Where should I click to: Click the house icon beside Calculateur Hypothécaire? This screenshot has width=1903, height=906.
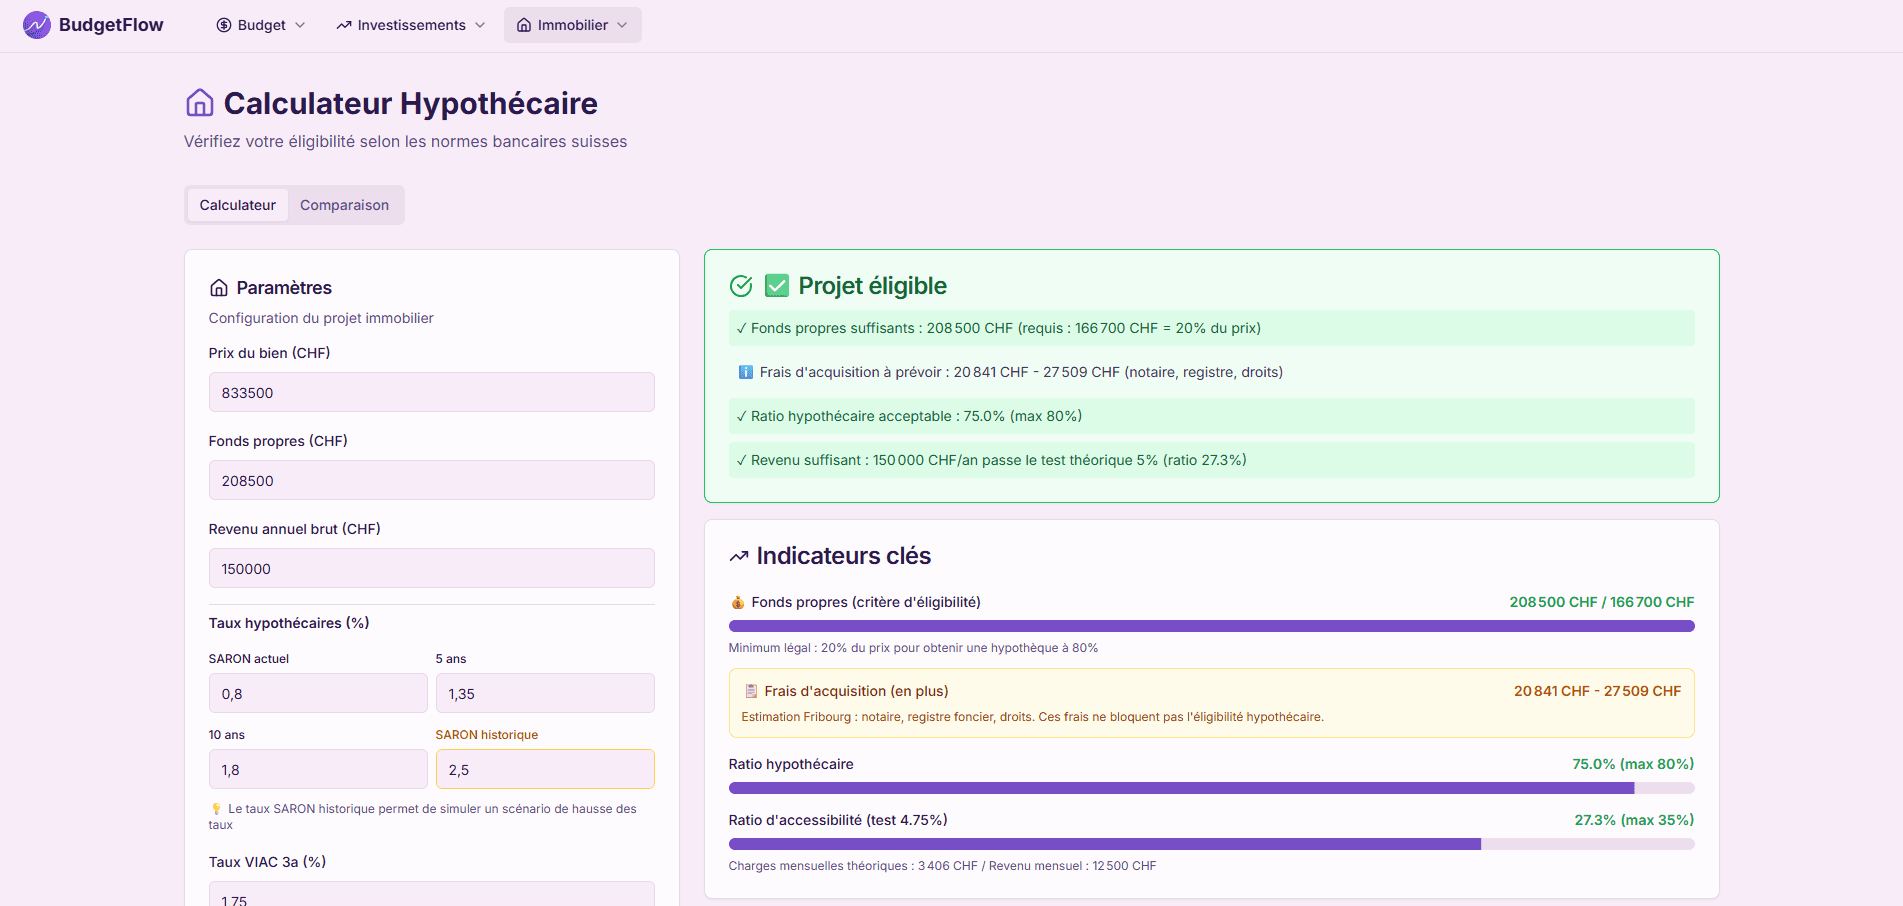point(200,103)
